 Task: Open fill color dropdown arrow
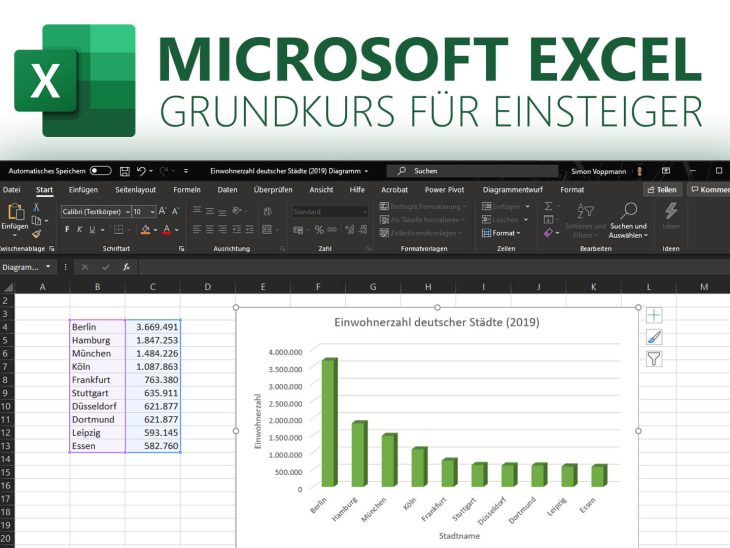click(155, 230)
